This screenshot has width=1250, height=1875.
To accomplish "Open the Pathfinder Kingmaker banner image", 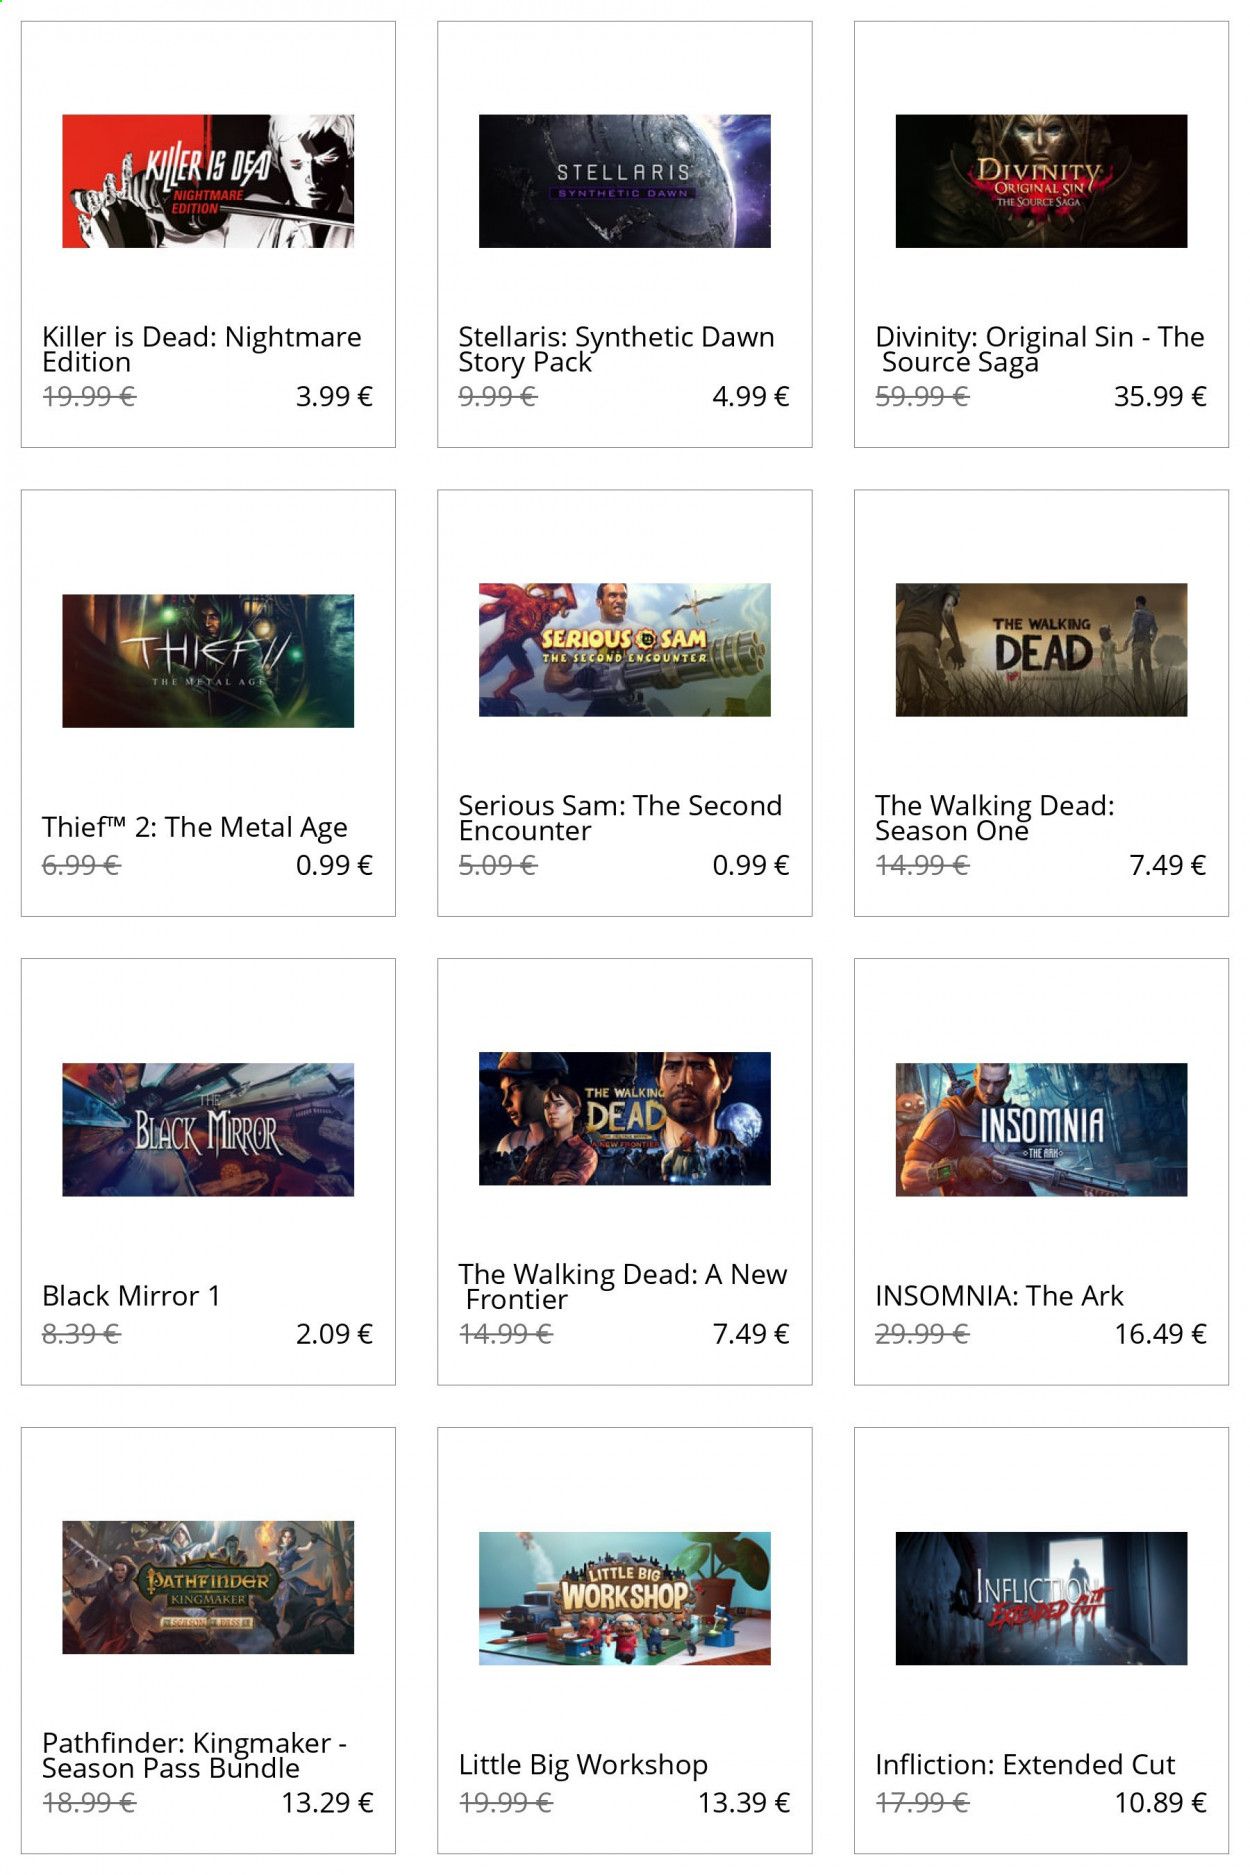I will click(208, 1587).
